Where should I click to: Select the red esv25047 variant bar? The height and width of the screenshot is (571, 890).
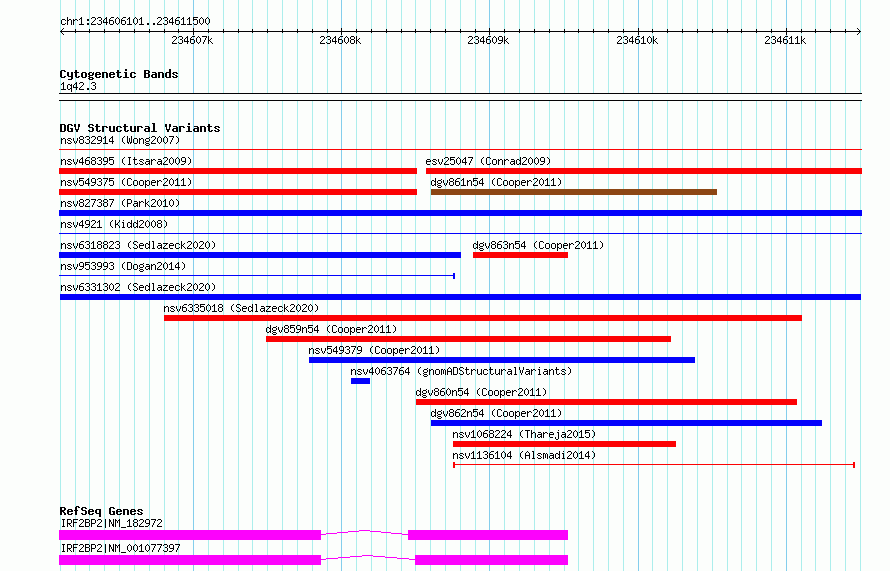click(644, 171)
